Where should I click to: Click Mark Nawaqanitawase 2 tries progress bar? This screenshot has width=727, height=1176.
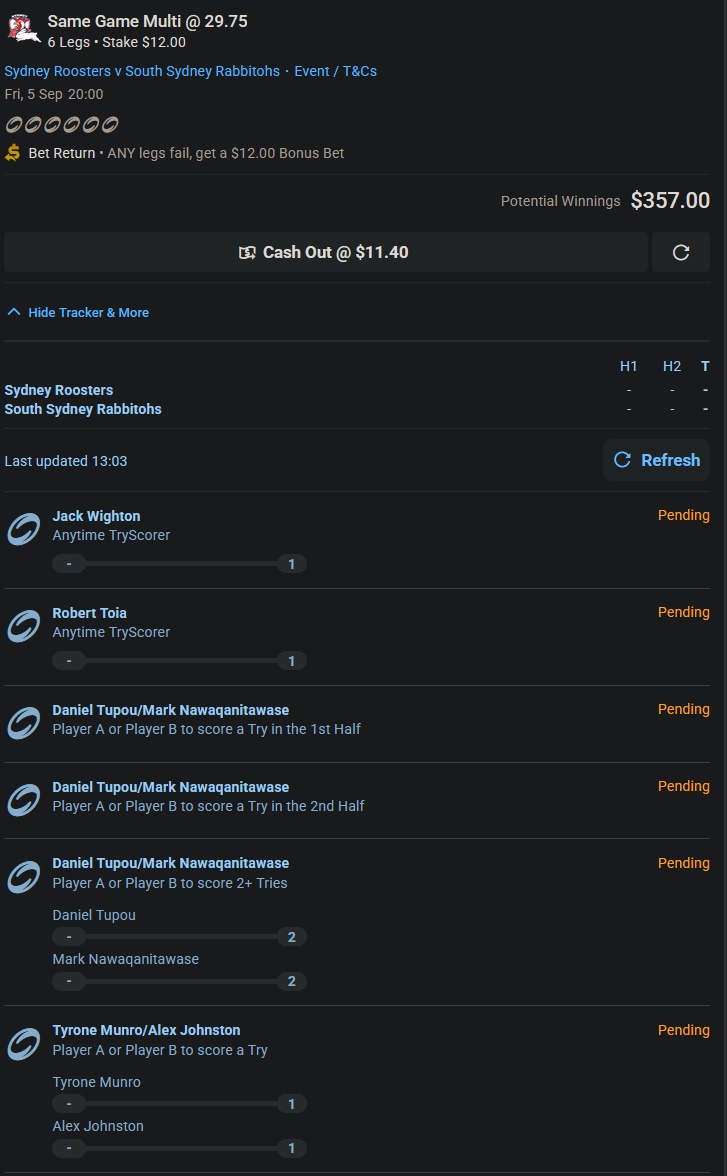pyautogui.click(x=179, y=981)
